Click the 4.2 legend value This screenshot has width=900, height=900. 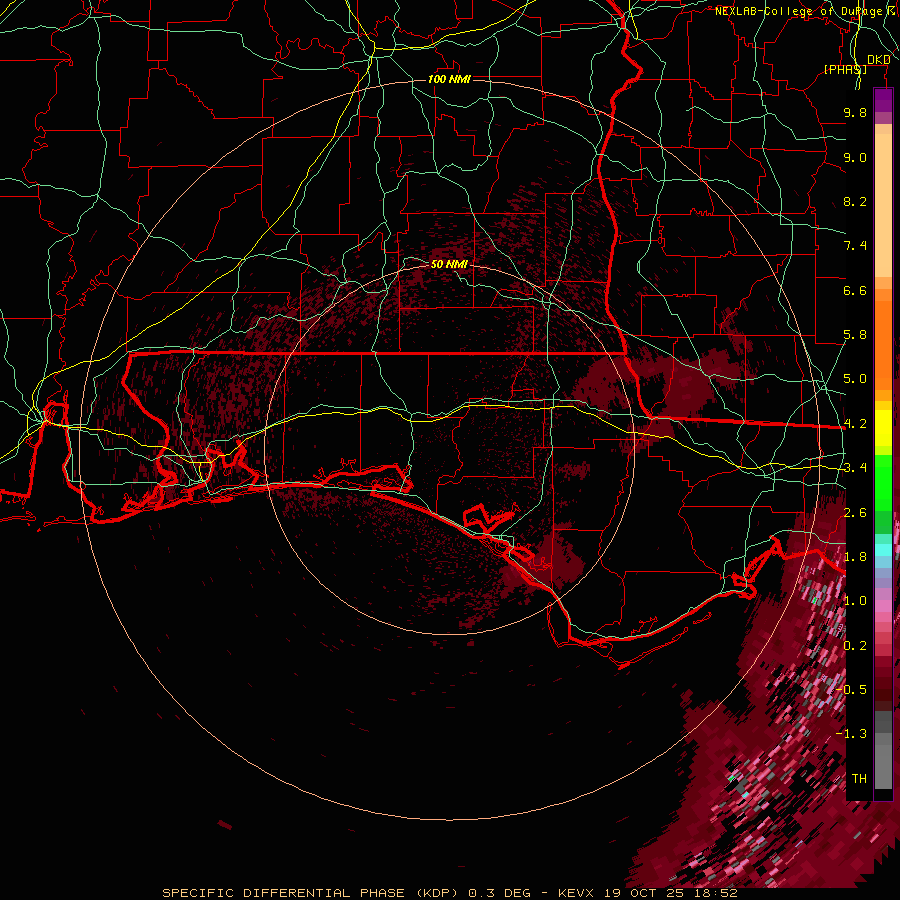point(855,424)
